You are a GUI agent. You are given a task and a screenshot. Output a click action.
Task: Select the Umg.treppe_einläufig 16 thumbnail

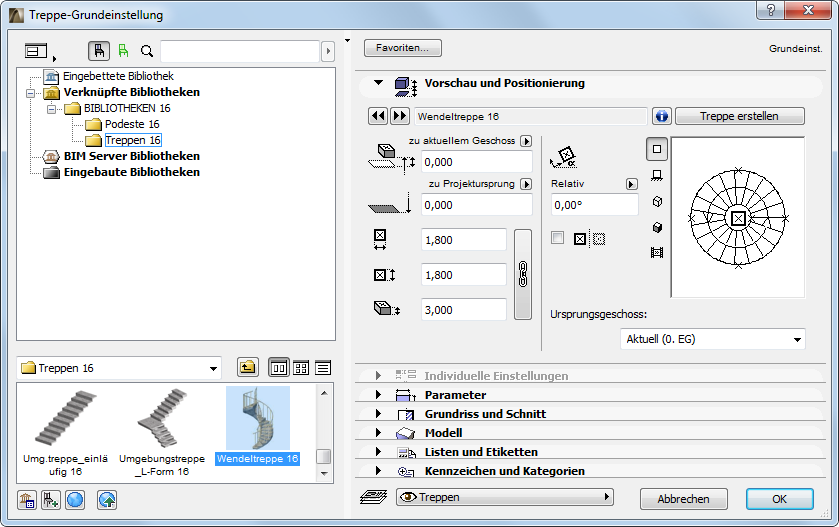pyautogui.click(x=65, y=432)
